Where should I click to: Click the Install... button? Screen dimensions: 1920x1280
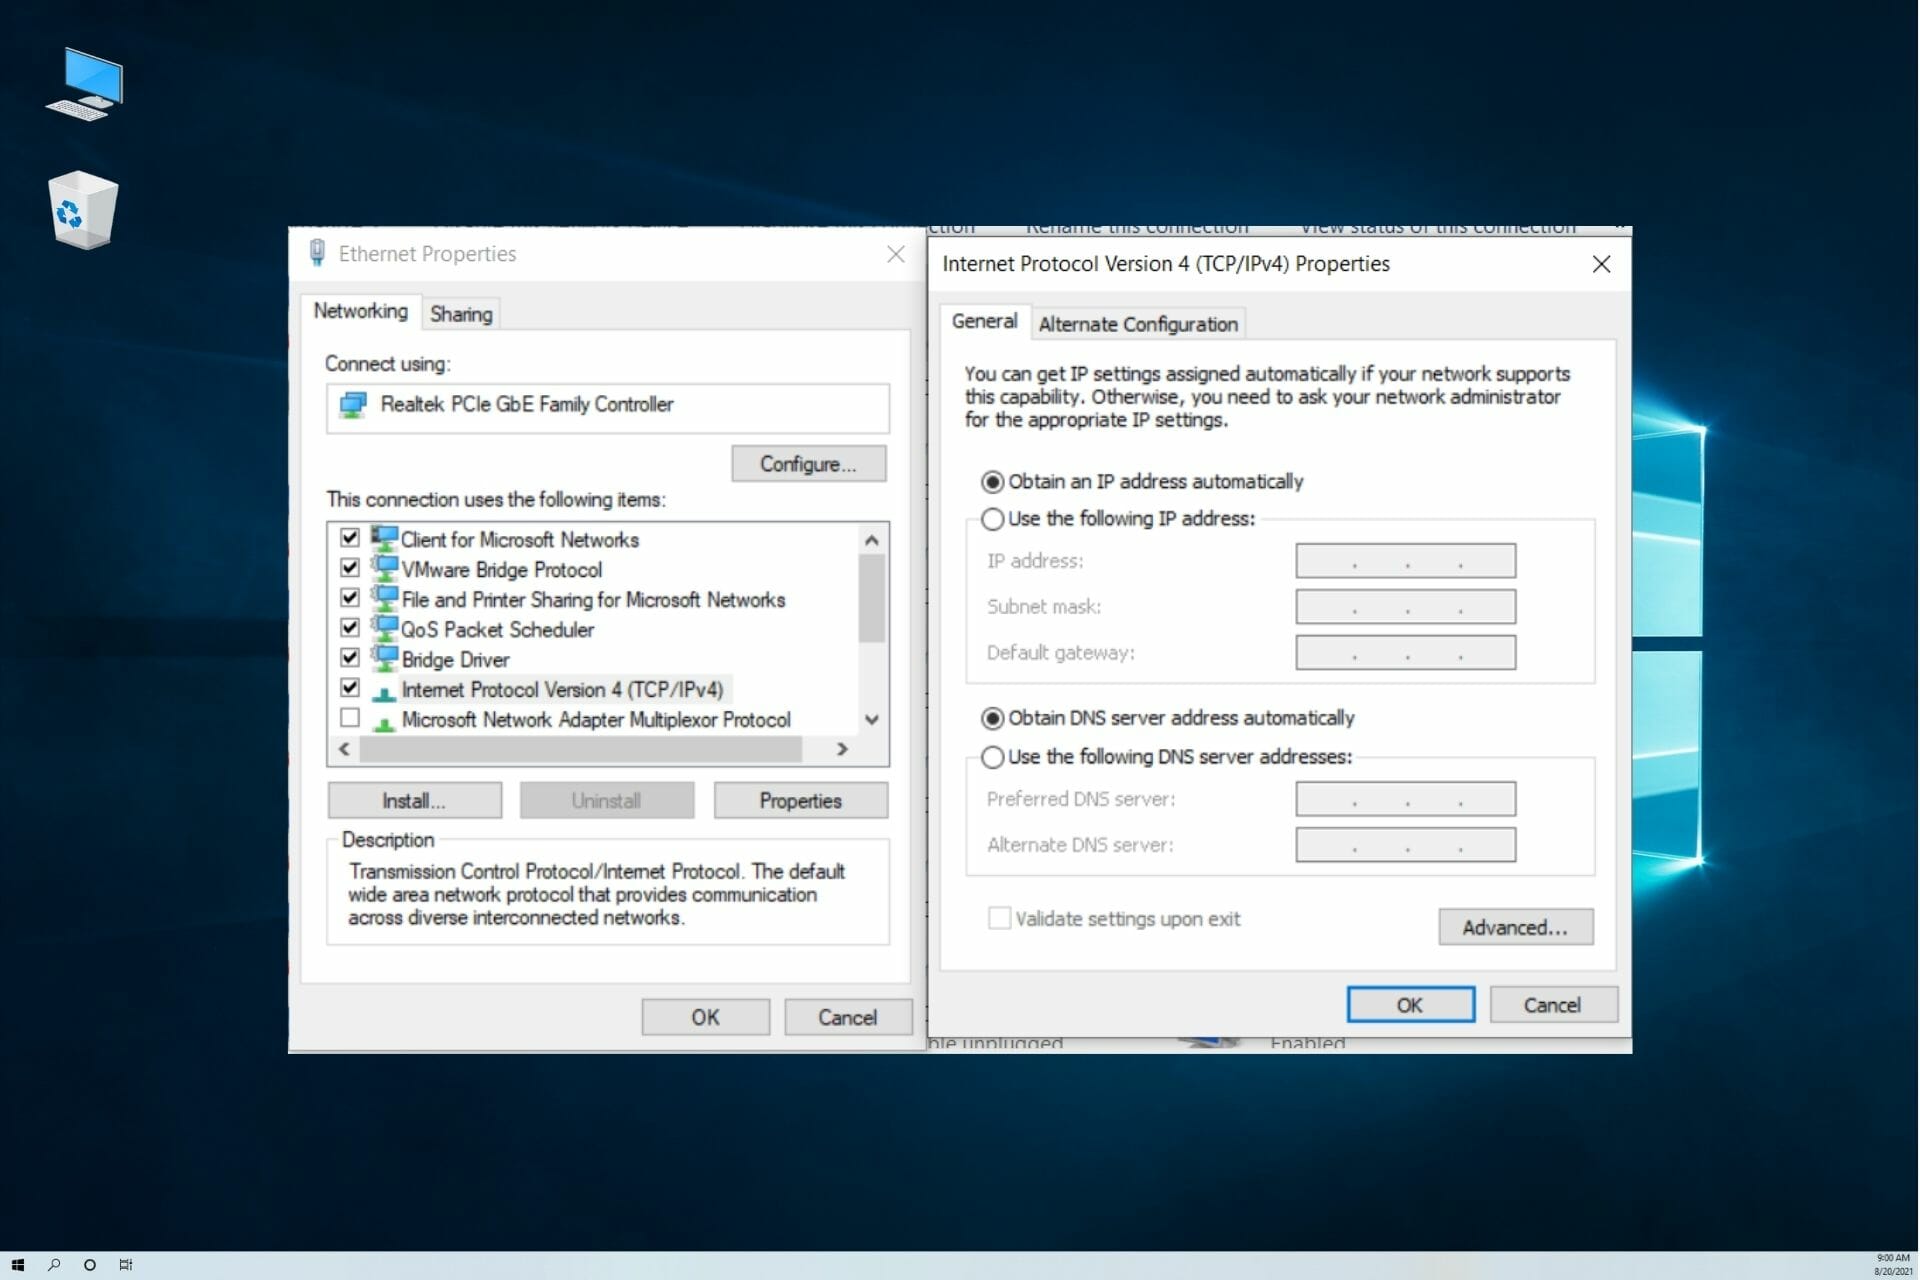(414, 801)
